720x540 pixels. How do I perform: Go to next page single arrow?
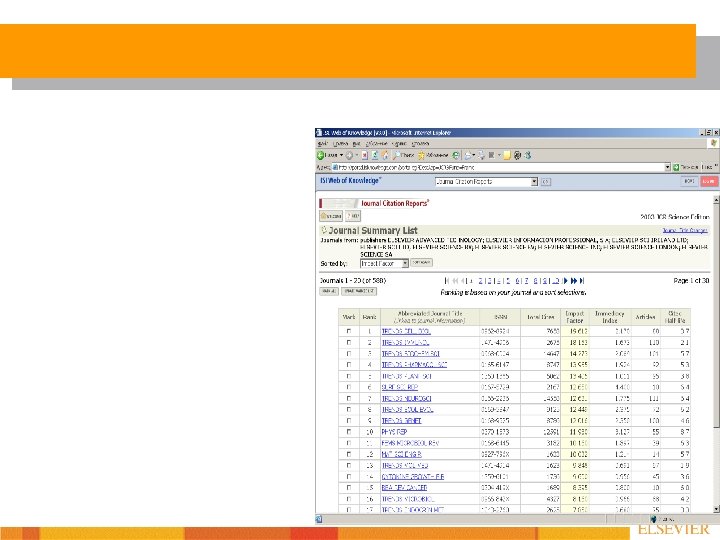pyautogui.click(x=565, y=281)
